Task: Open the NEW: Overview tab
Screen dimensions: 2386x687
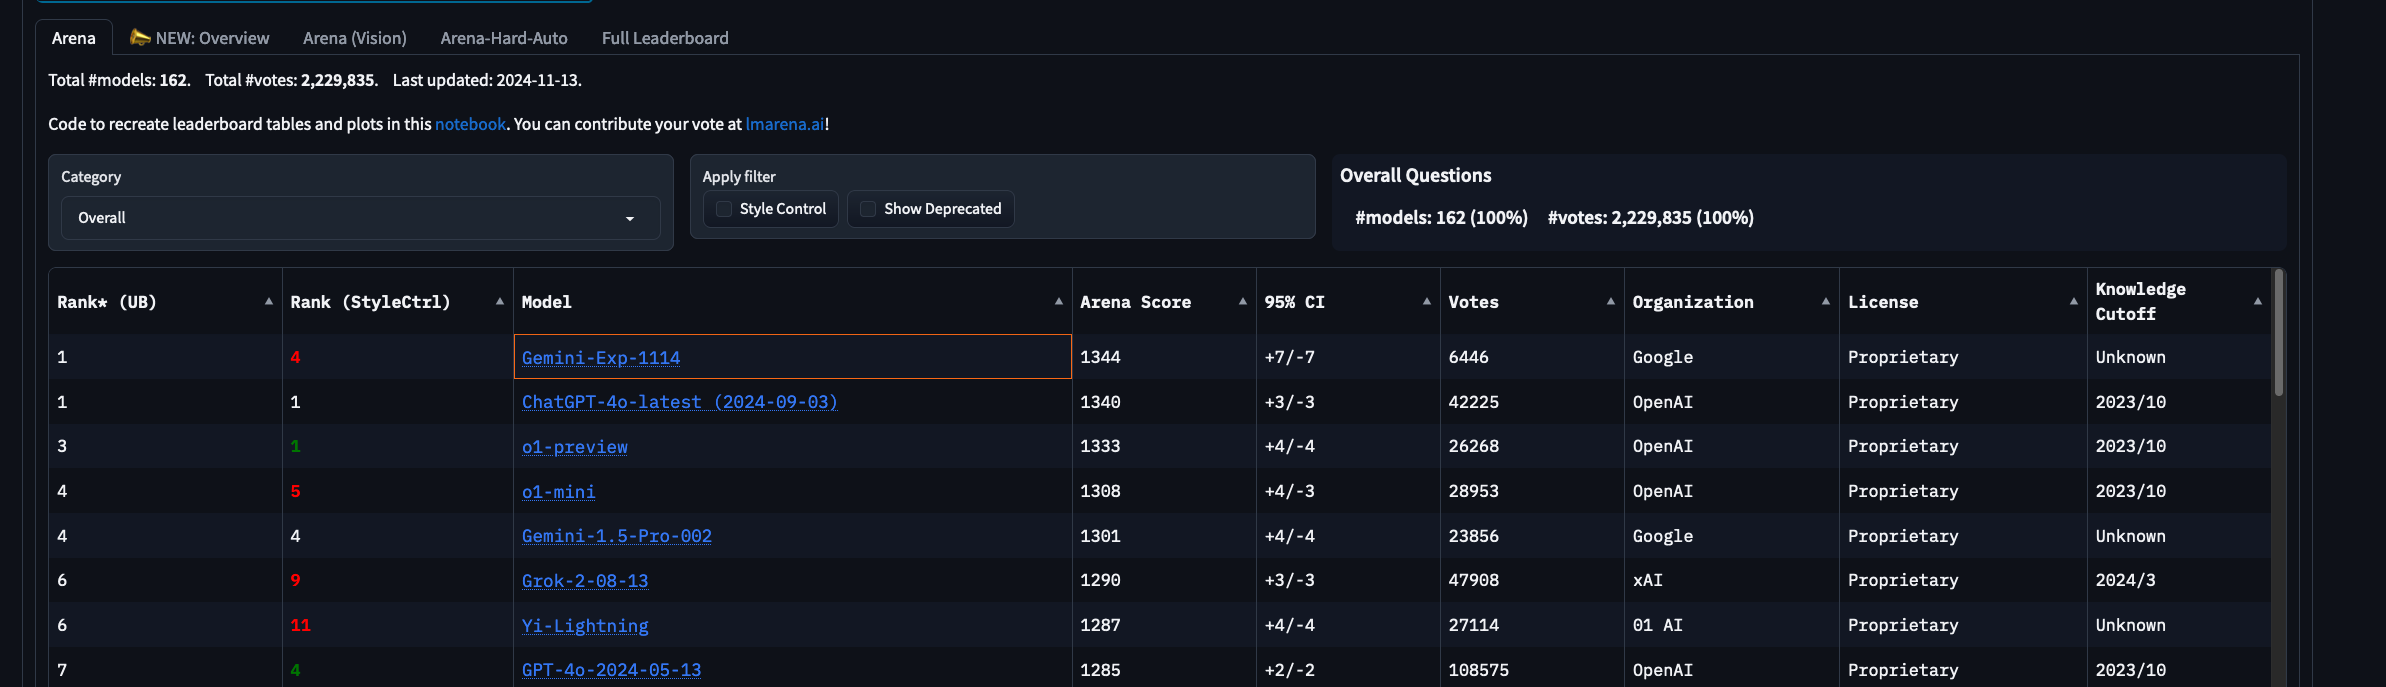Action: coord(200,38)
